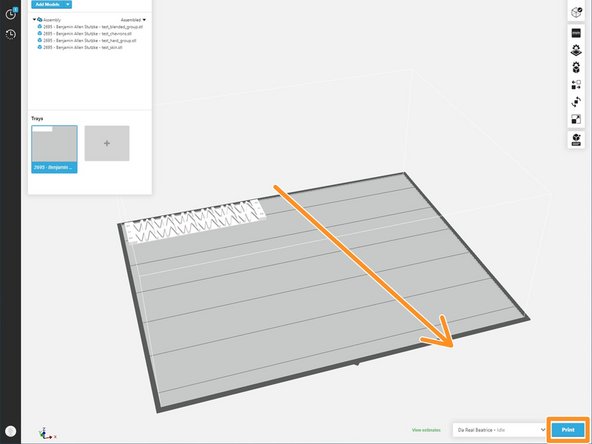
Task: Open Tray settings gear-over-layer icon
Action: tap(576, 50)
